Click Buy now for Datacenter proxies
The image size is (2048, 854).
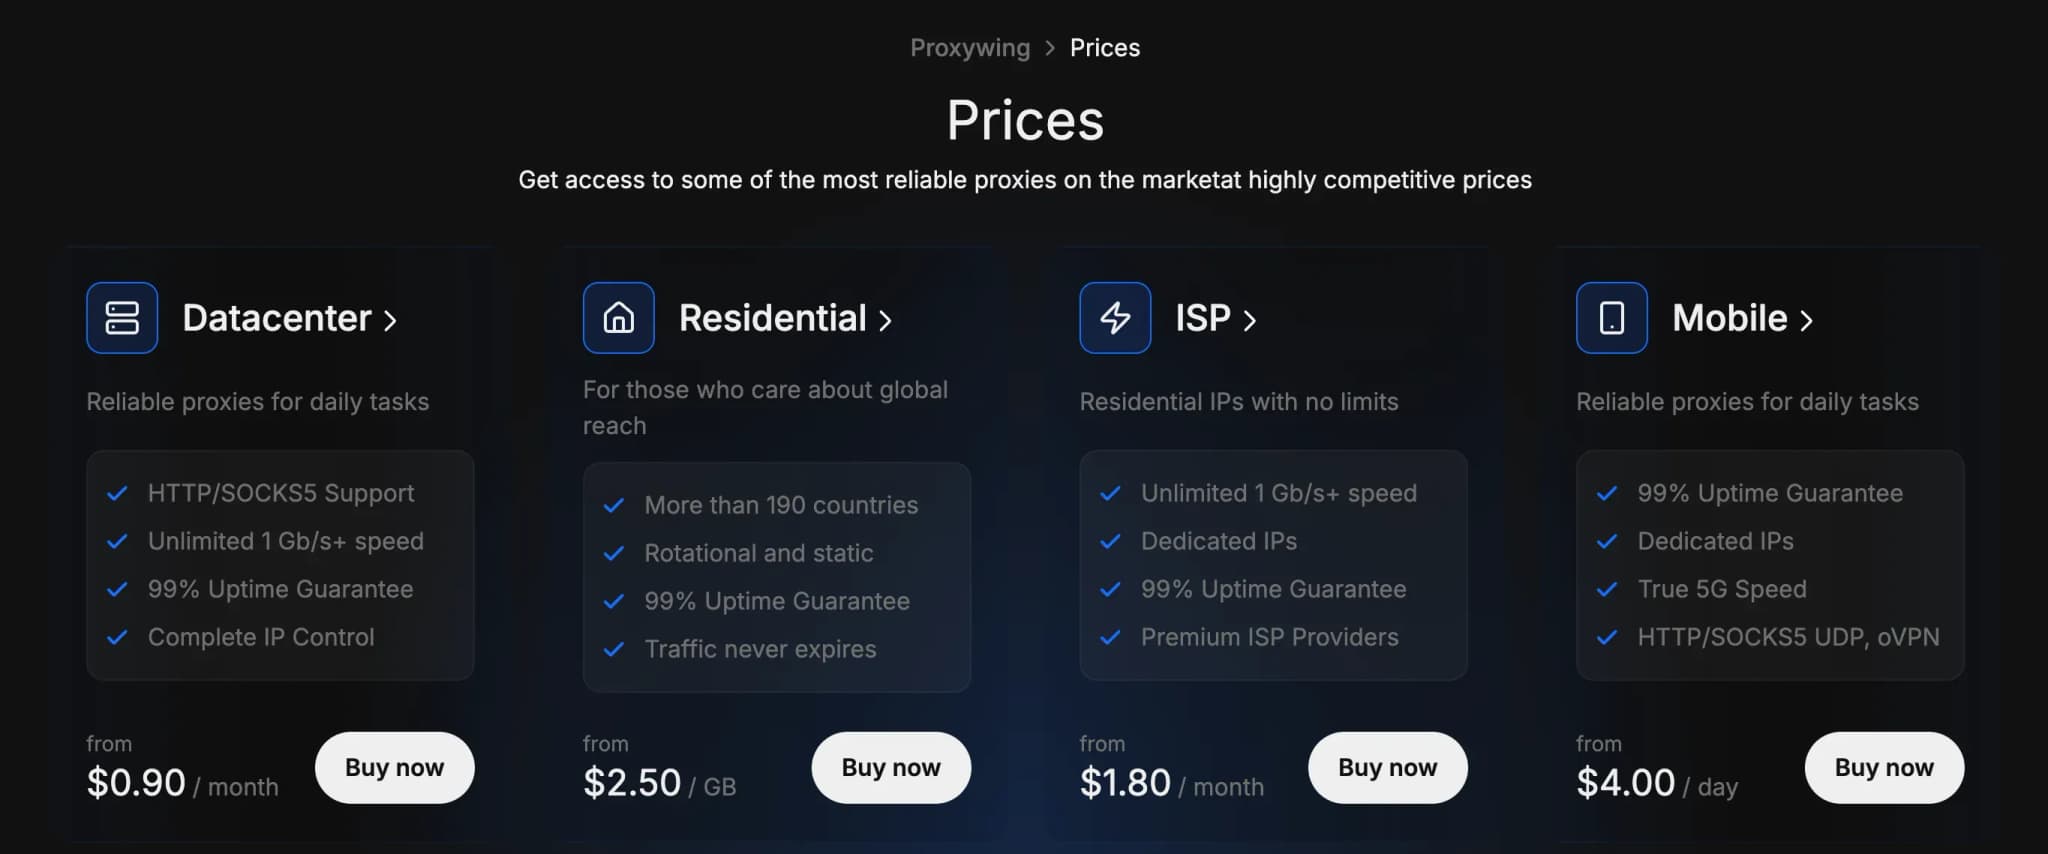pyautogui.click(x=394, y=767)
